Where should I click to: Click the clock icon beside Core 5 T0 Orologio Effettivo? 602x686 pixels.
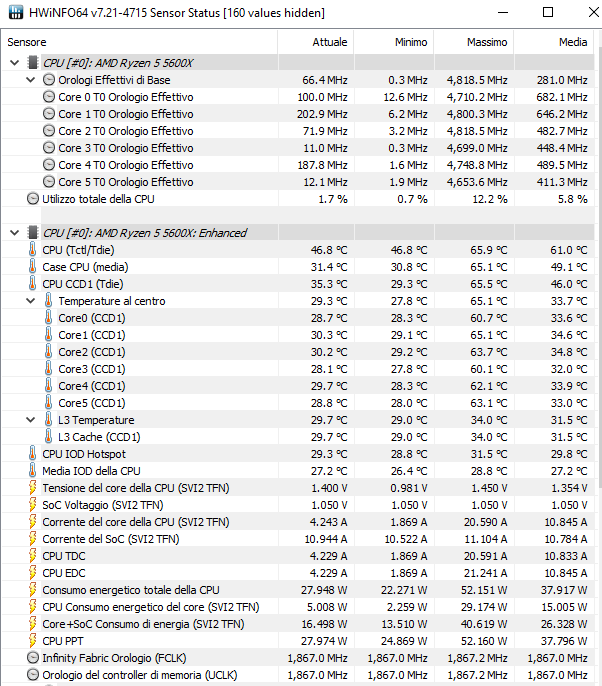pyautogui.click(x=49, y=182)
